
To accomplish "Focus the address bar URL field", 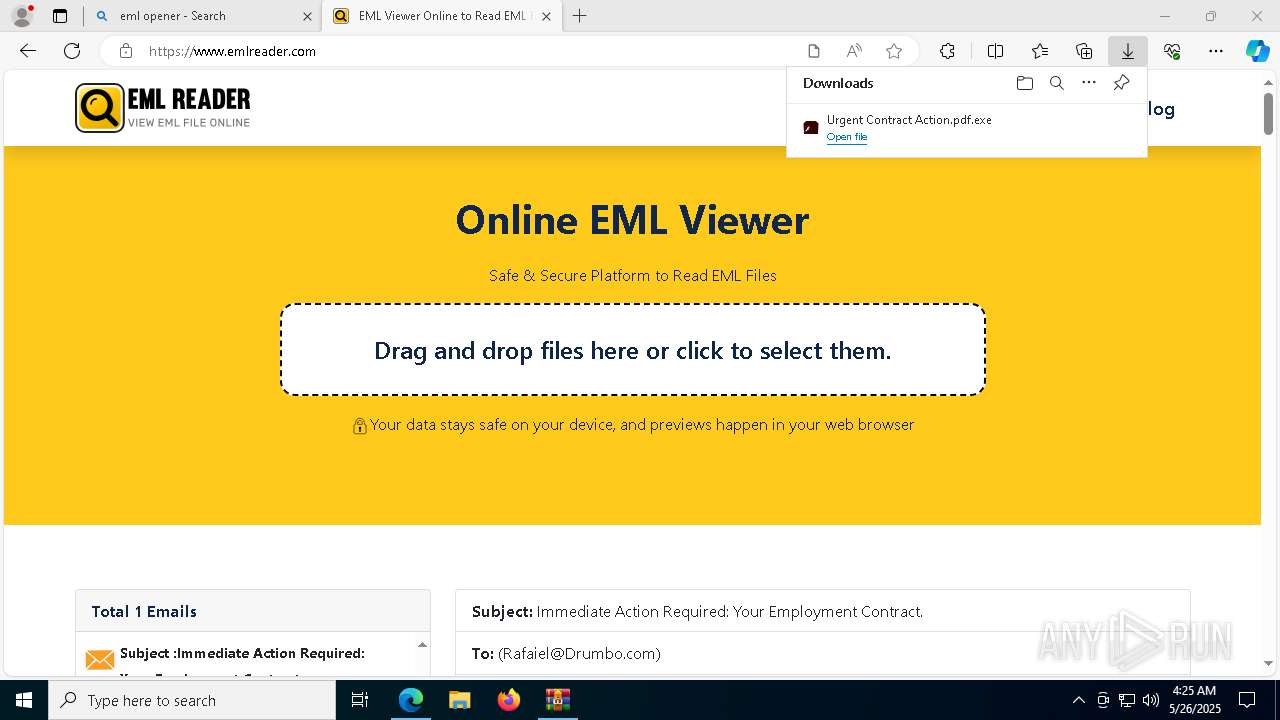I will tap(470, 51).
